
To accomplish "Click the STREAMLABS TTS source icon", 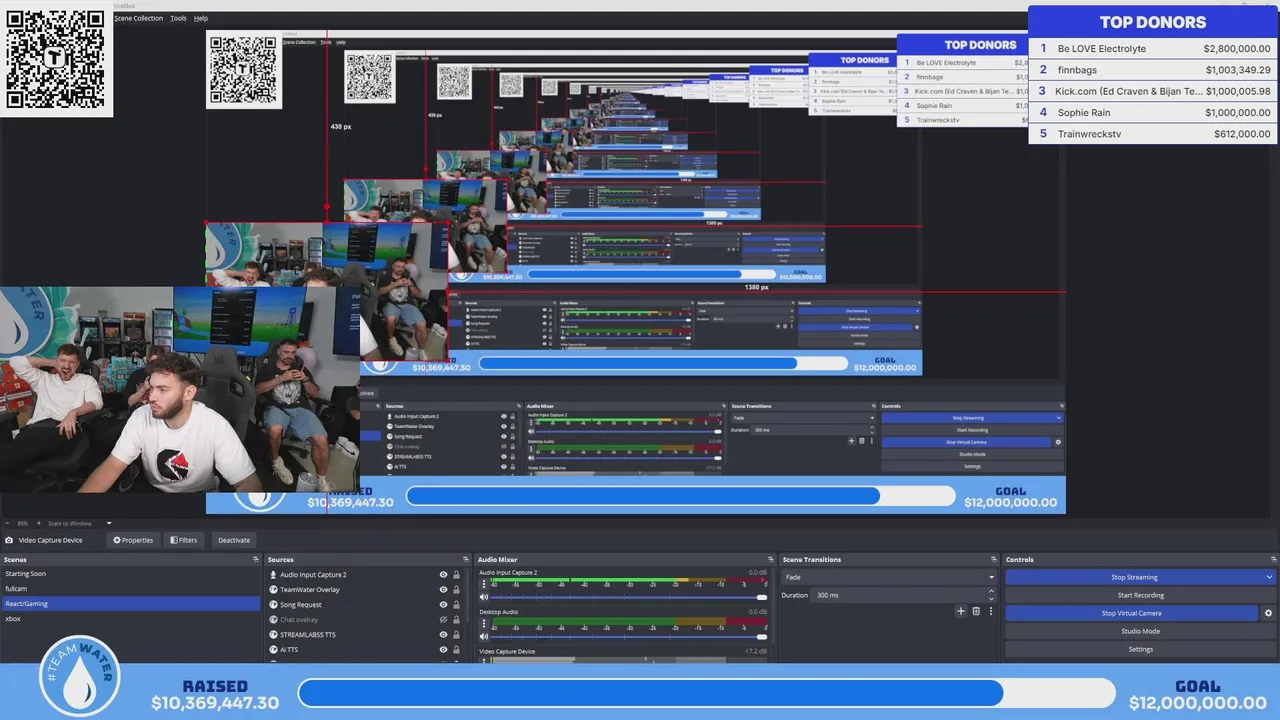I will pos(273,635).
